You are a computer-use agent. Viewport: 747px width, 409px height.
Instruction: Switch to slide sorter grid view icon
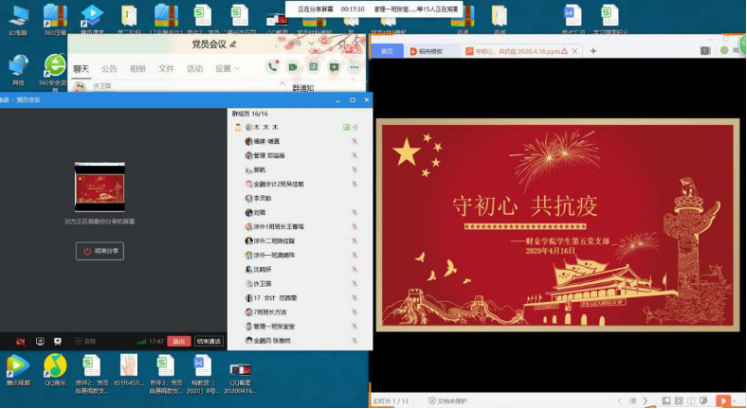tap(679, 401)
